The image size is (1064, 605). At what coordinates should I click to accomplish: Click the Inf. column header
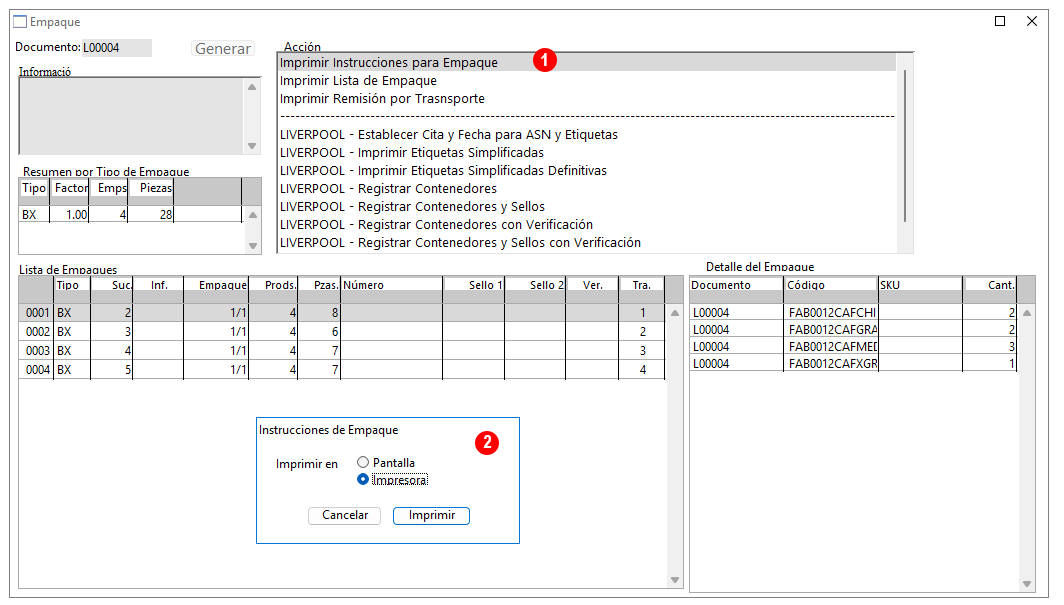point(158,285)
